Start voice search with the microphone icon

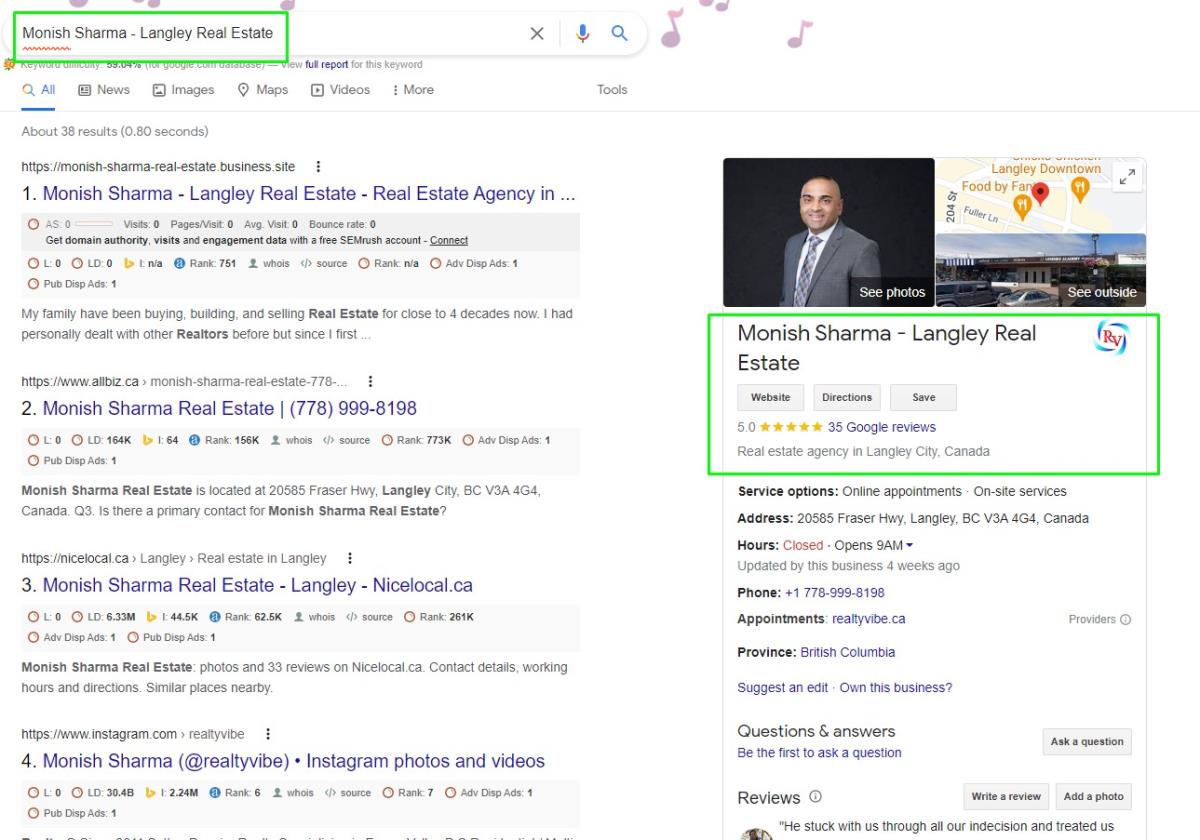coord(582,34)
